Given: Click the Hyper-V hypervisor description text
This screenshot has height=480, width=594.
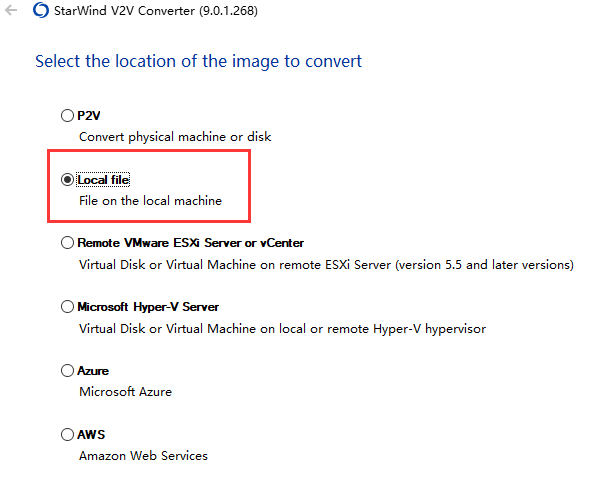Looking at the screenshot, I should click(282, 329).
